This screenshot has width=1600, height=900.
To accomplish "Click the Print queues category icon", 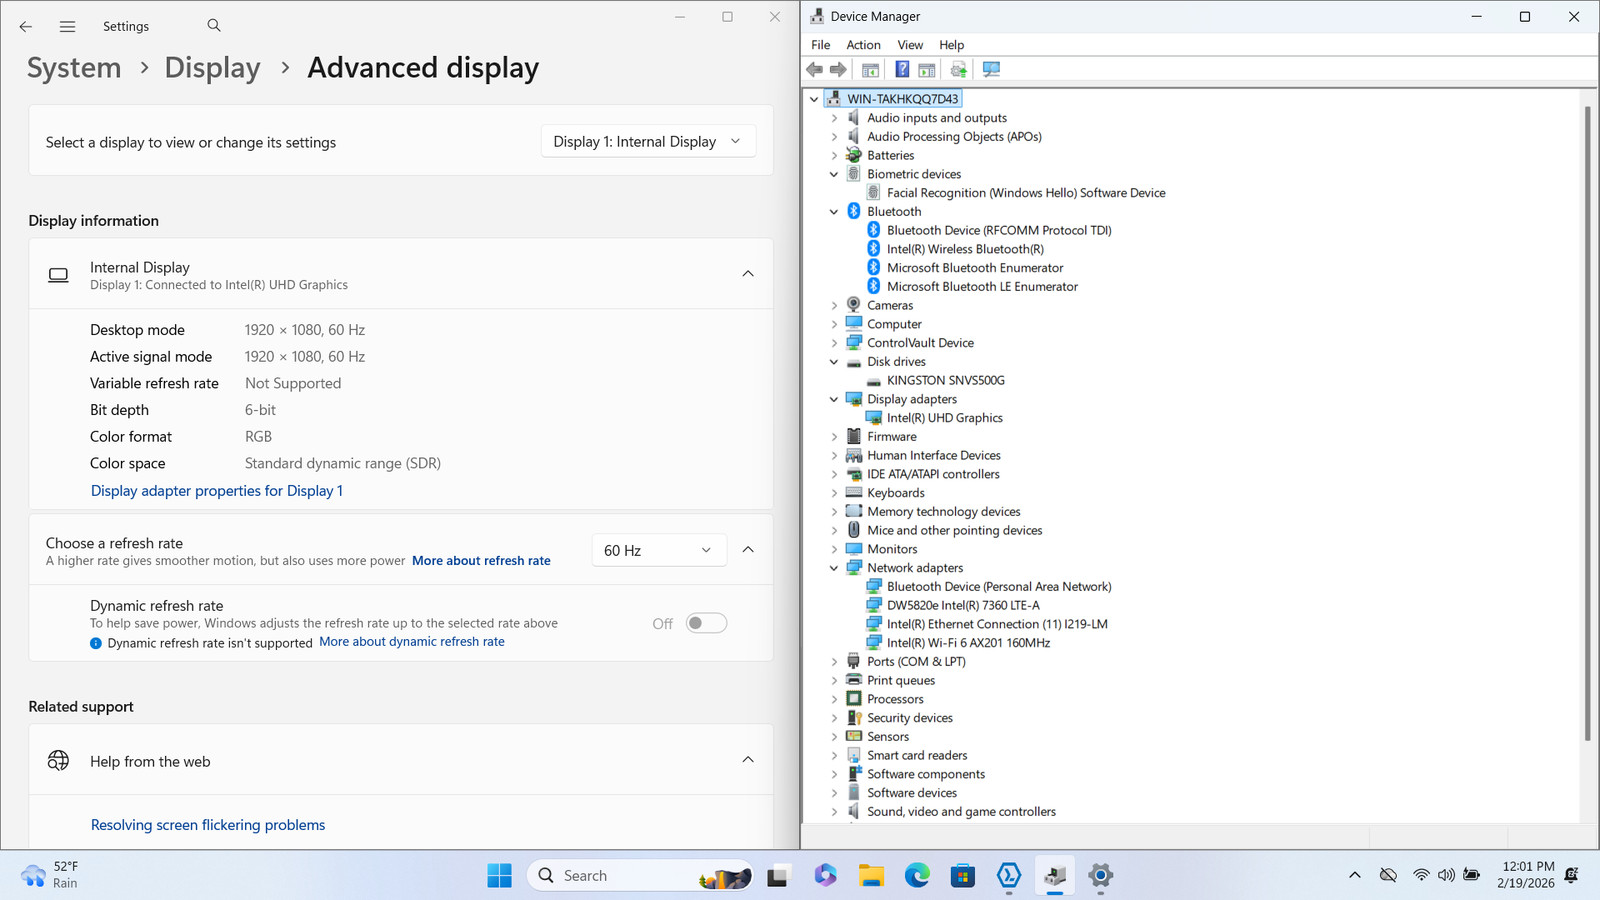I will tap(854, 680).
